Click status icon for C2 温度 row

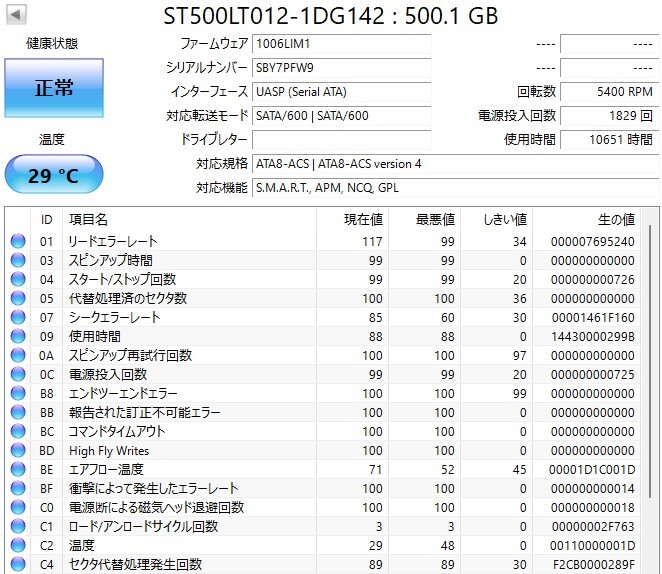tap(18, 545)
